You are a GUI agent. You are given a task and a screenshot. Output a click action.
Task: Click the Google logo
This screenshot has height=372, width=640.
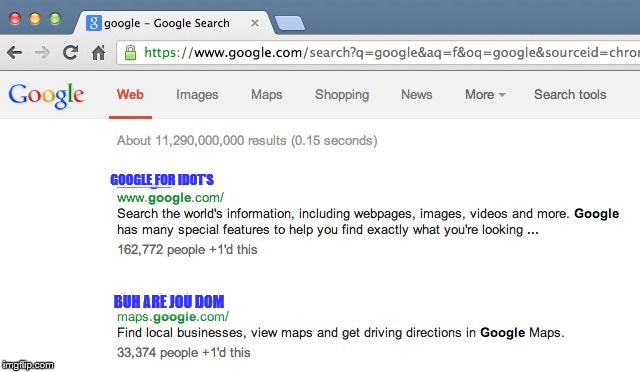[46, 96]
